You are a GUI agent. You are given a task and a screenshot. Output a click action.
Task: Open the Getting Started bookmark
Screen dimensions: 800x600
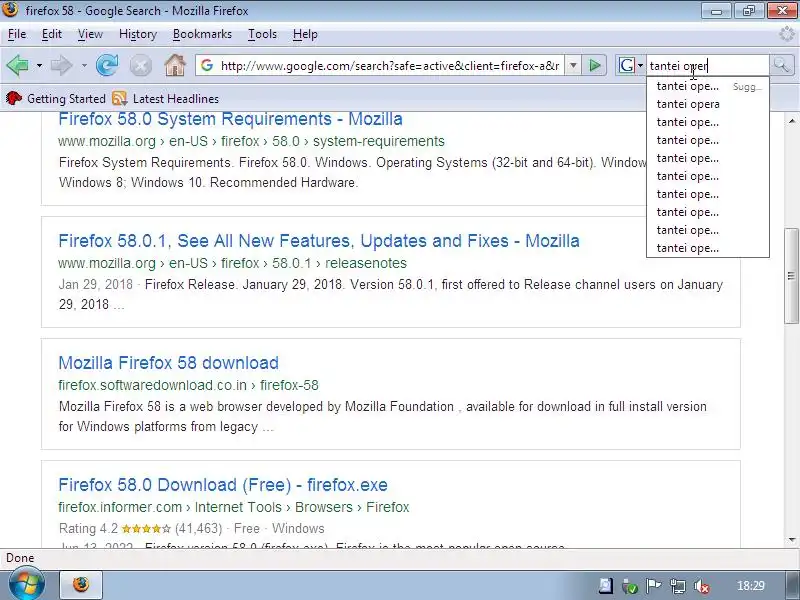click(56, 98)
